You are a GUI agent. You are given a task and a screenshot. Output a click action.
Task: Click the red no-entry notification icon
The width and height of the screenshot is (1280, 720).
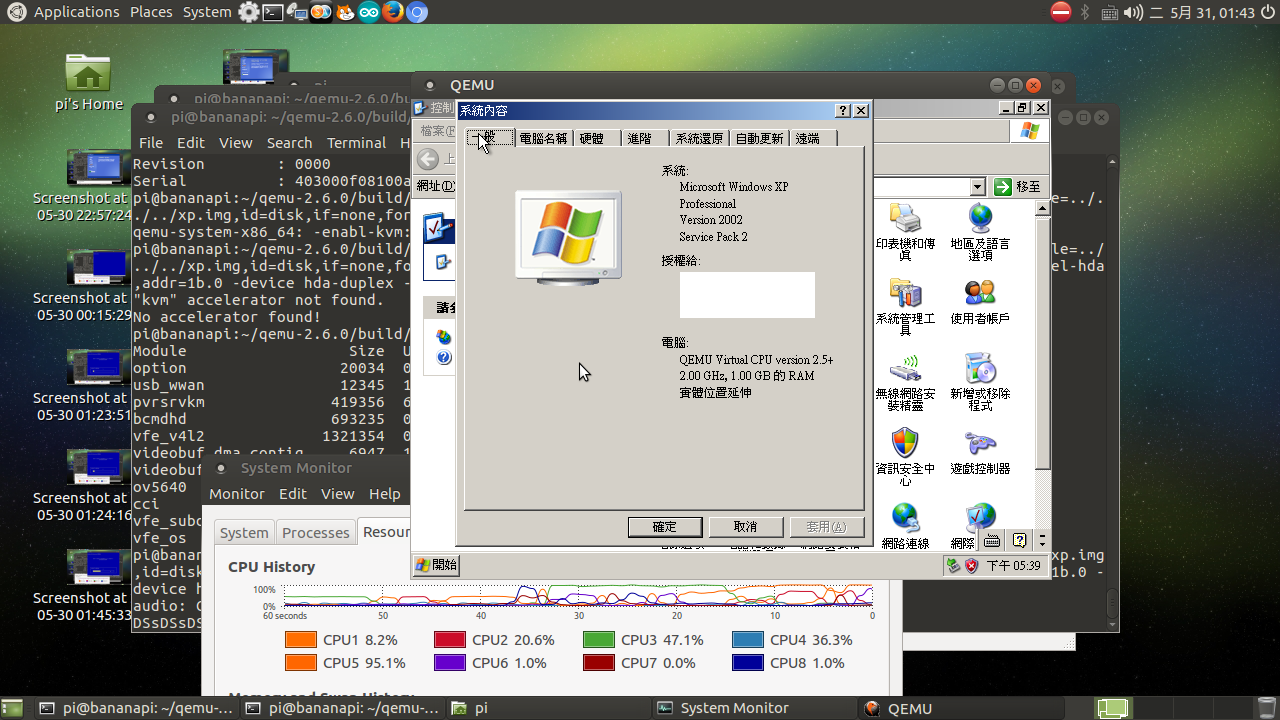click(1061, 12)
